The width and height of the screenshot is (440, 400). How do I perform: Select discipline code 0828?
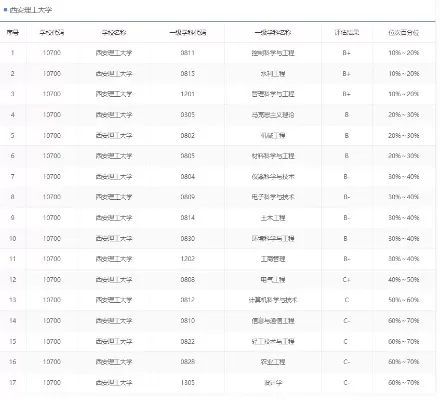[x=188, y=362]
